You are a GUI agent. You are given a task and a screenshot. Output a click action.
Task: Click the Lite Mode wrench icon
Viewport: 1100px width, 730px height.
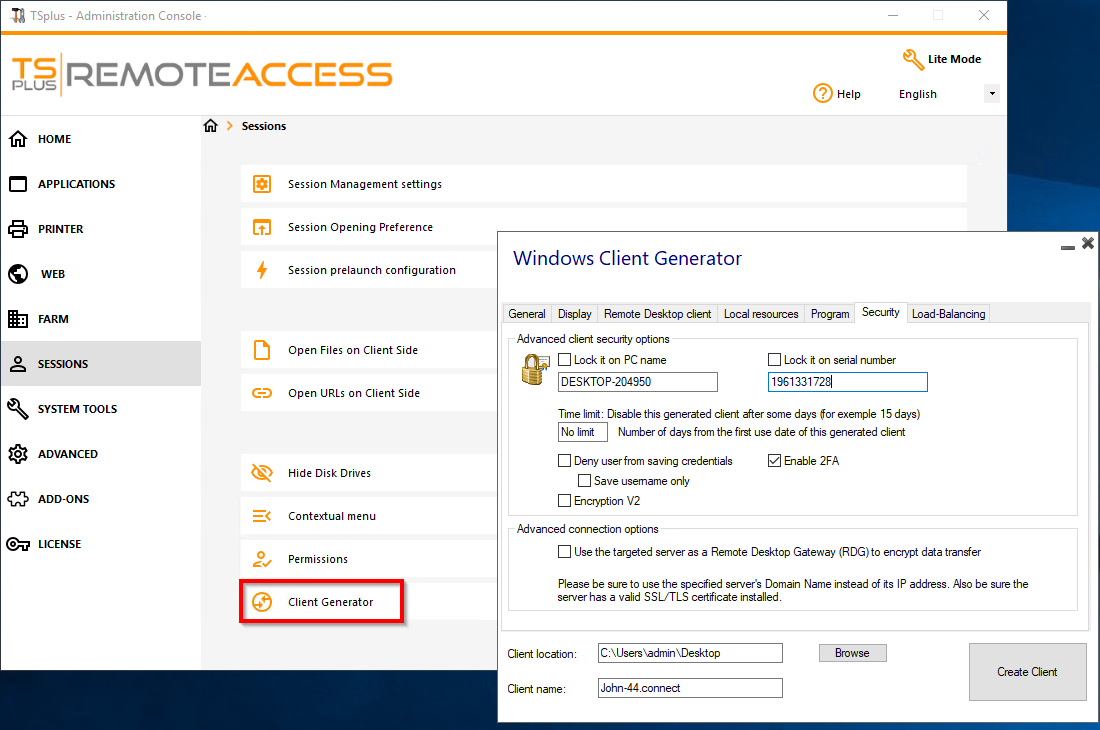click(913, 59)
